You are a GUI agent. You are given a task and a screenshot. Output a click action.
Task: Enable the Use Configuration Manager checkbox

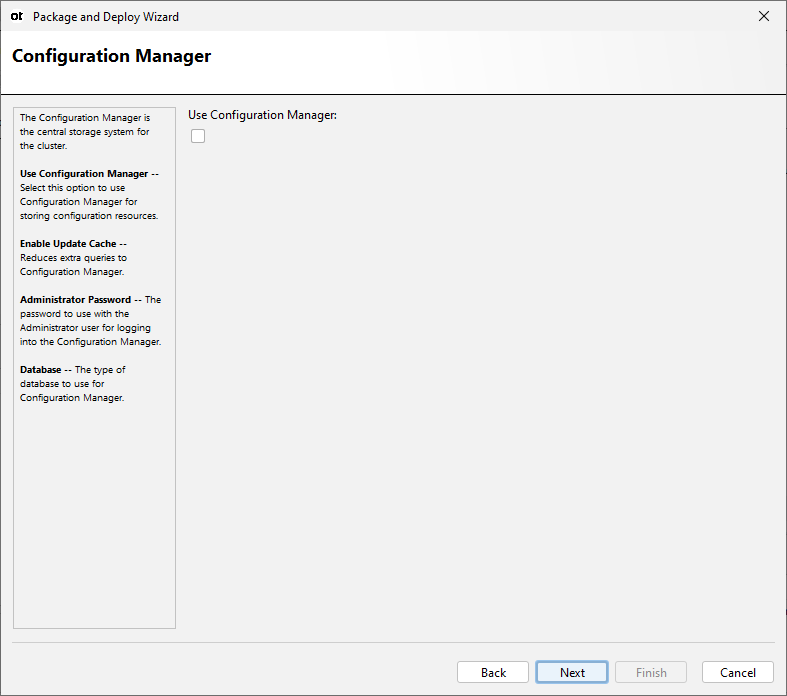pos(198,136)
